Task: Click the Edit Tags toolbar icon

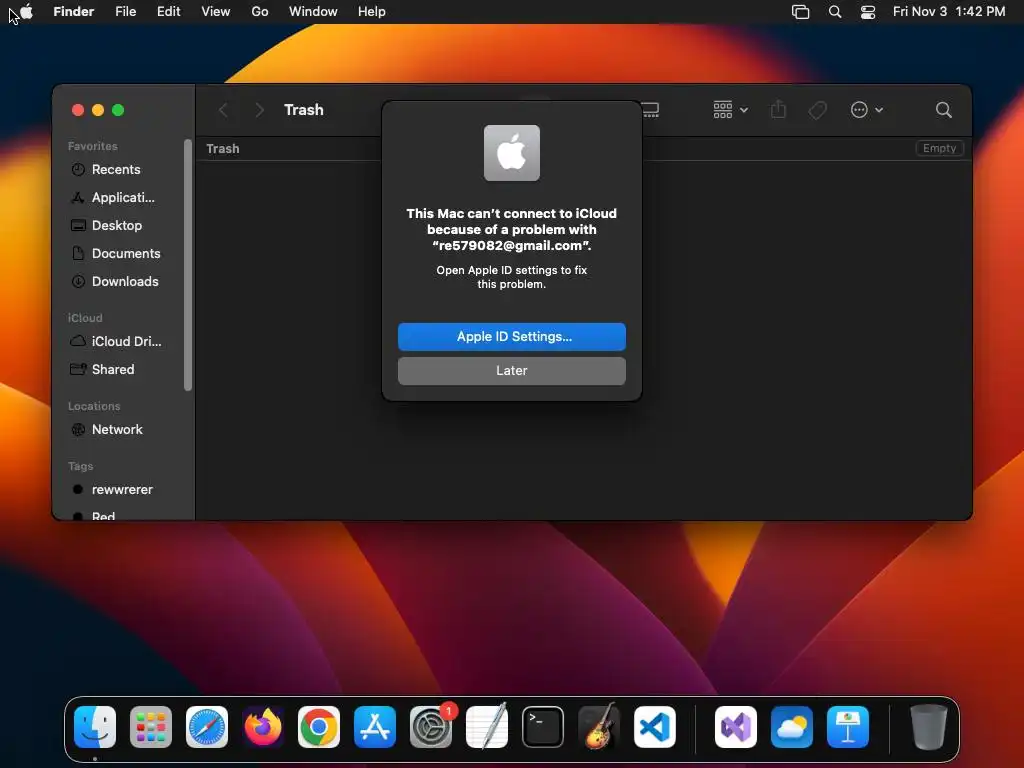Action: tap(818, 110)
